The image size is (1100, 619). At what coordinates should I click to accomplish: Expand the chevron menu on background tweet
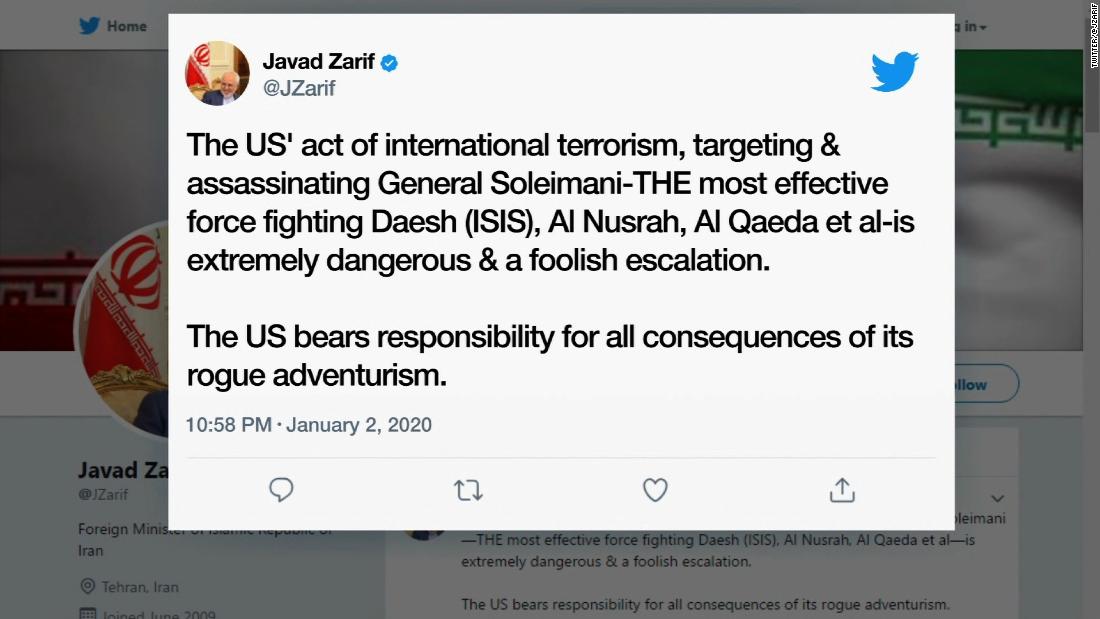997,498
